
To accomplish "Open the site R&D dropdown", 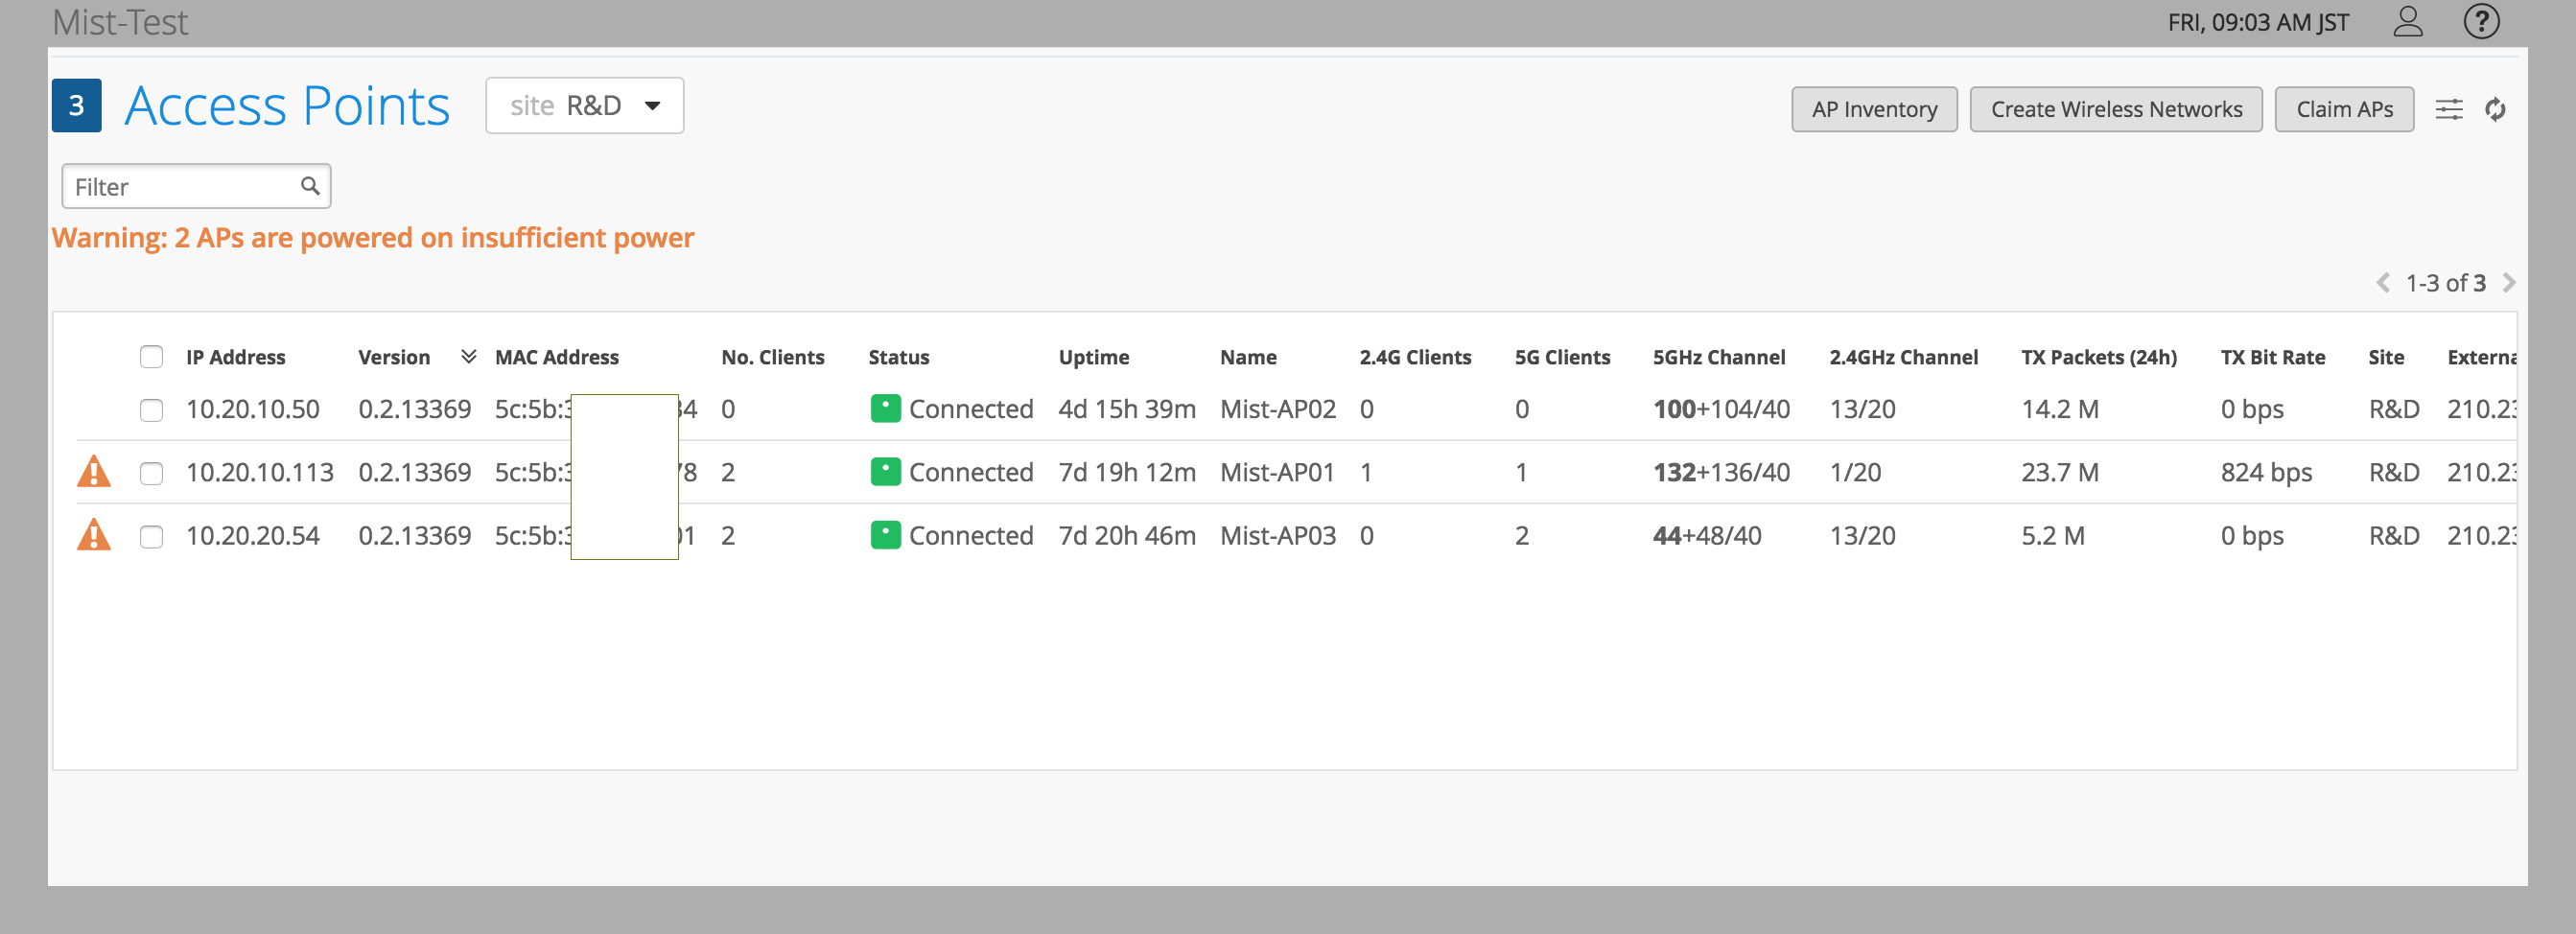I will pos(584,106).
